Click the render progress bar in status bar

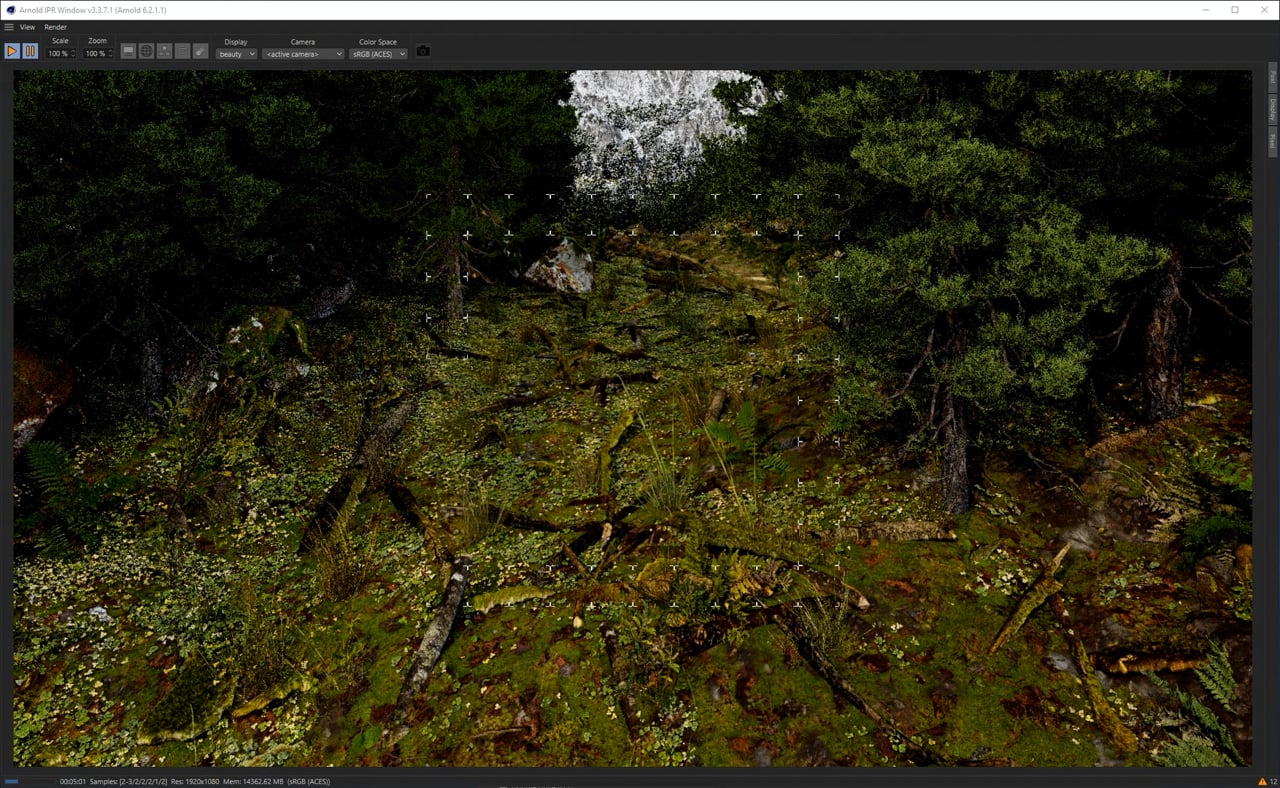[29, 781]
